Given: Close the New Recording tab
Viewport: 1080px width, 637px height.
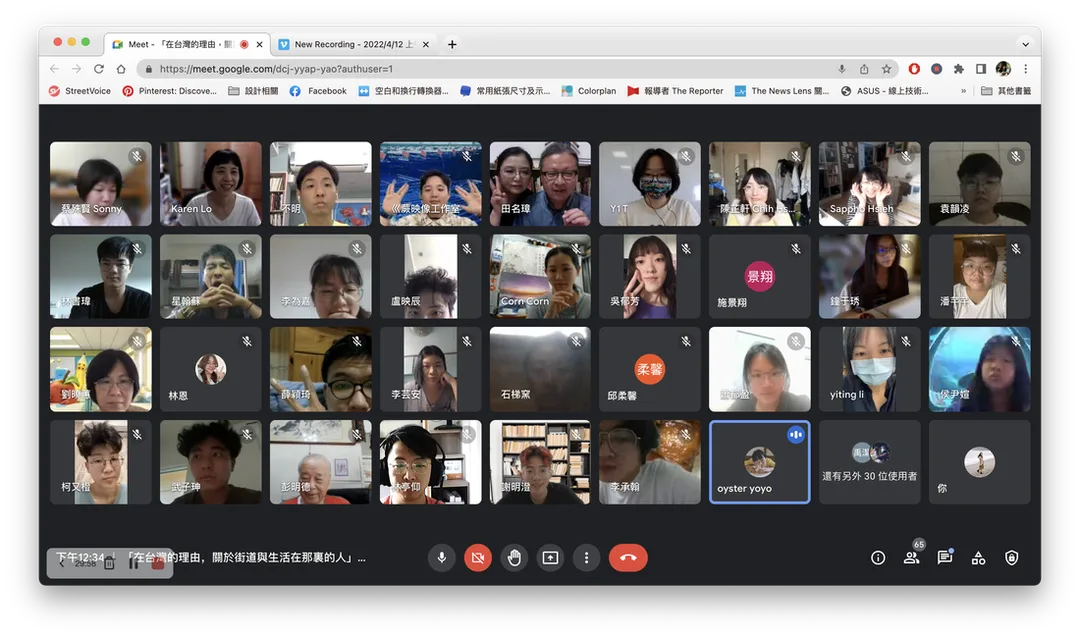Looking at the screenshot, I should click(426, 44).
